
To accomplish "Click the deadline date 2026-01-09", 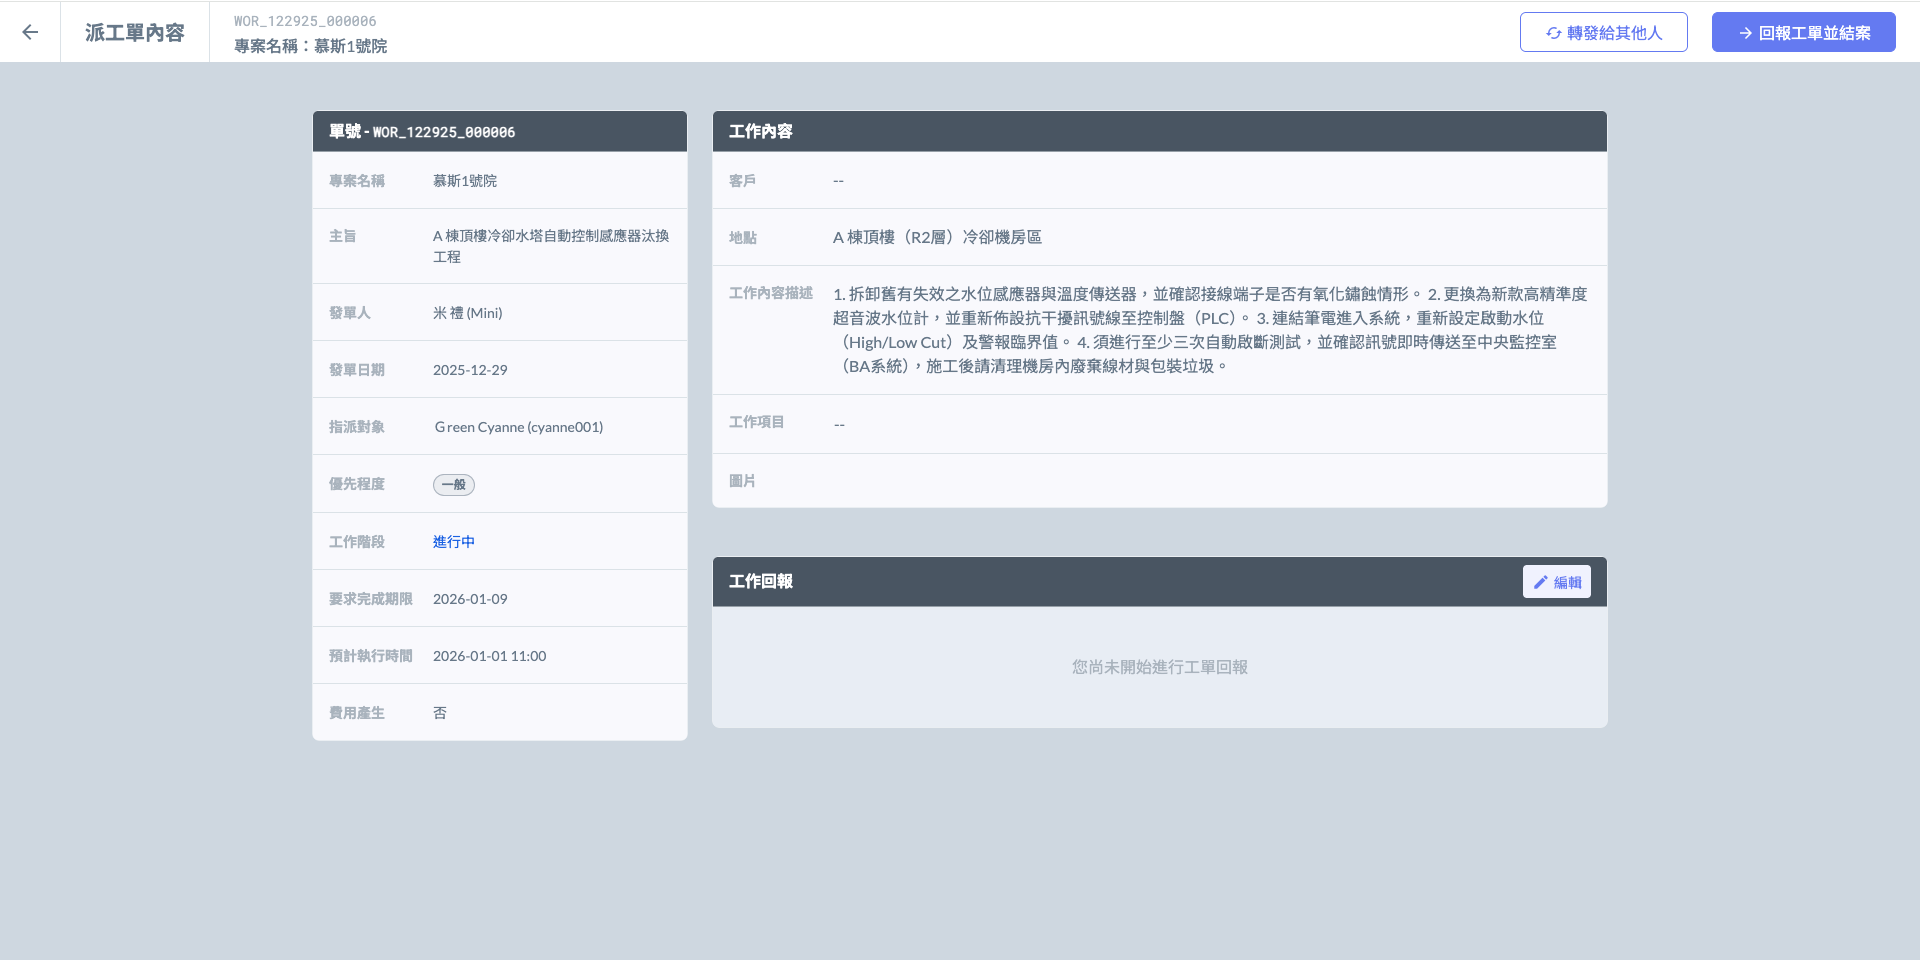I will click(x=470, y=599).
